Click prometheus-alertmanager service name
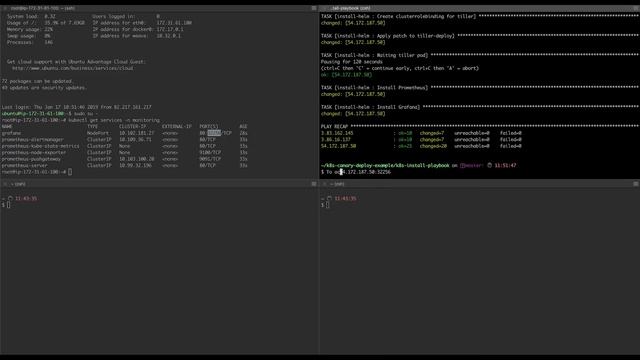 33,140
